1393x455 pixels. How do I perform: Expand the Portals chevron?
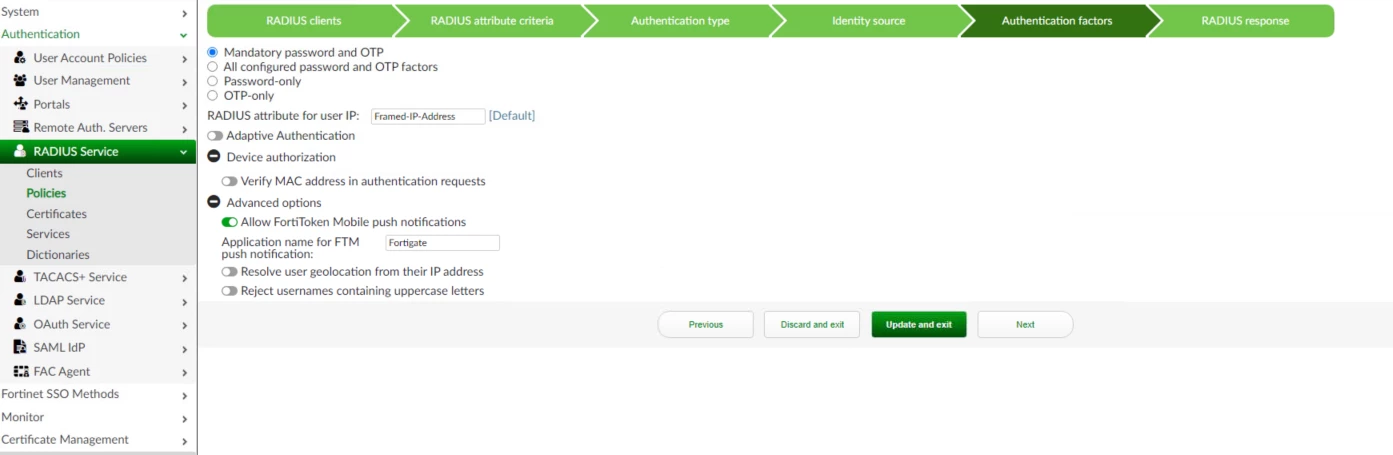185,105
